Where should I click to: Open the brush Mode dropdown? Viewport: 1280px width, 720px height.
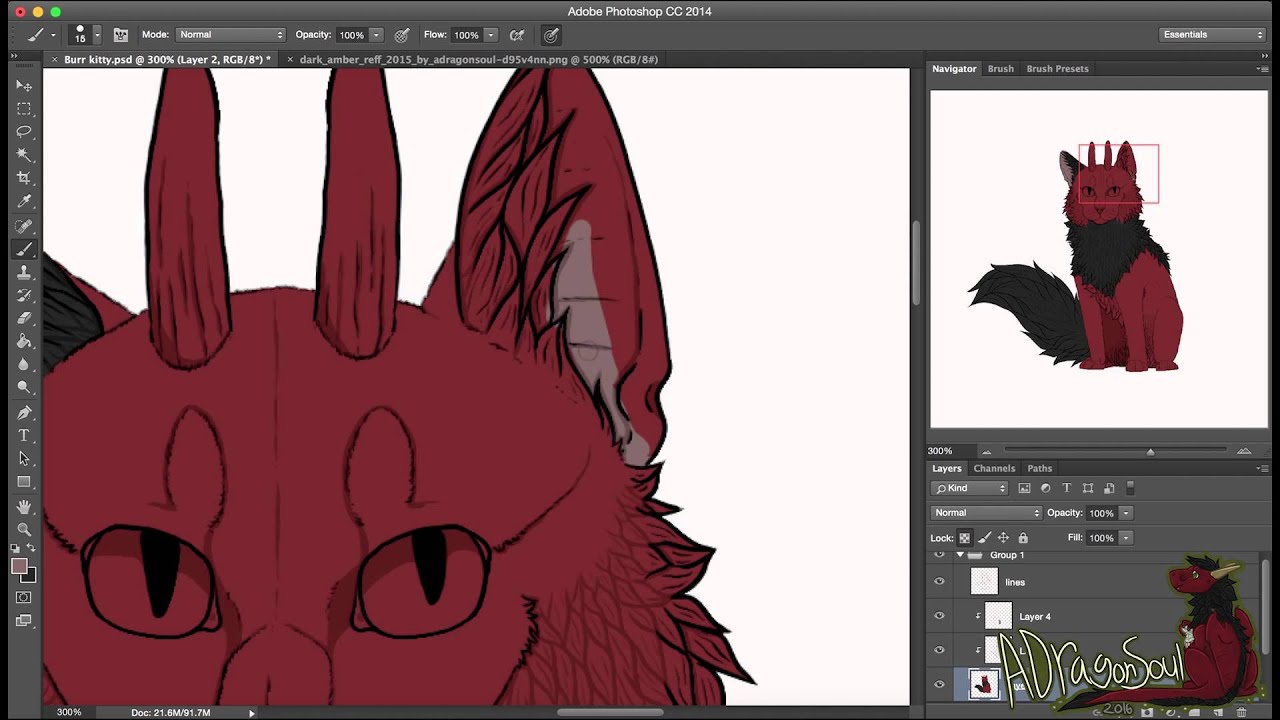[x=230, y=35]
